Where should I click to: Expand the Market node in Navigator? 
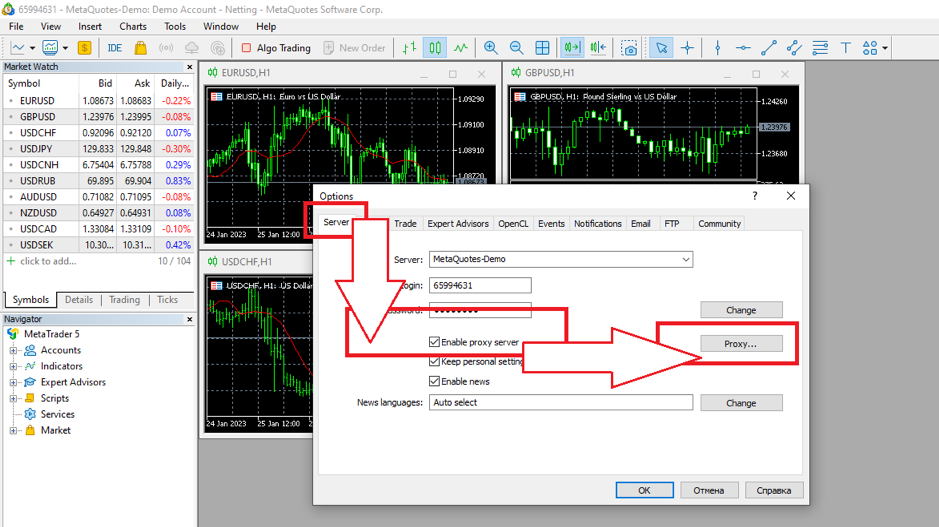coord(13,431)
